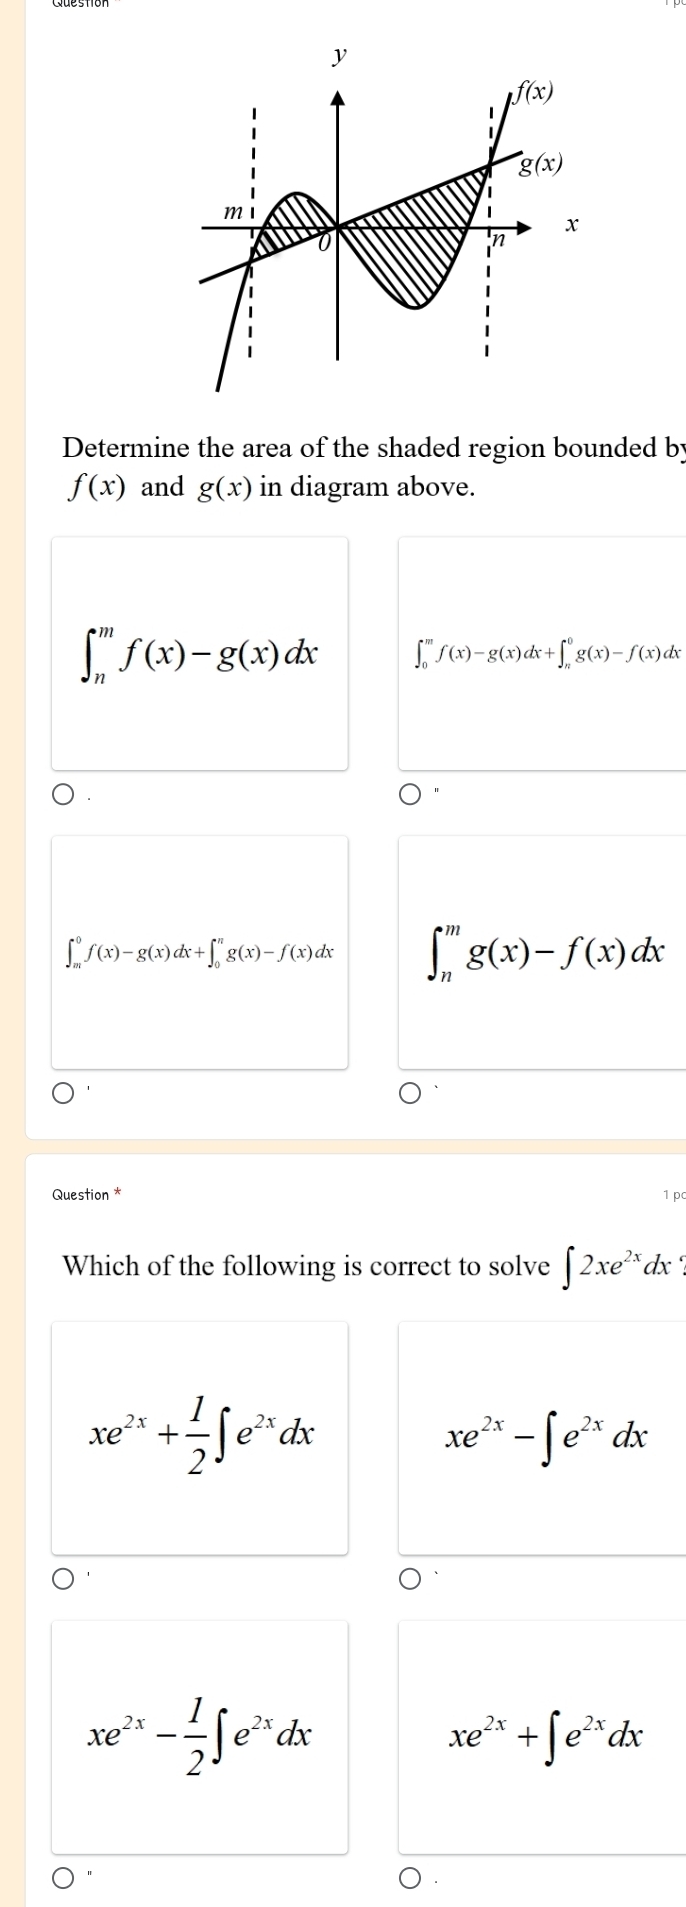686x1907 pixels.
Task: Click answer card with ∫ m to 0 plus ∫ 0 to n
Action: pyautogui.click(x=200, y=953)
